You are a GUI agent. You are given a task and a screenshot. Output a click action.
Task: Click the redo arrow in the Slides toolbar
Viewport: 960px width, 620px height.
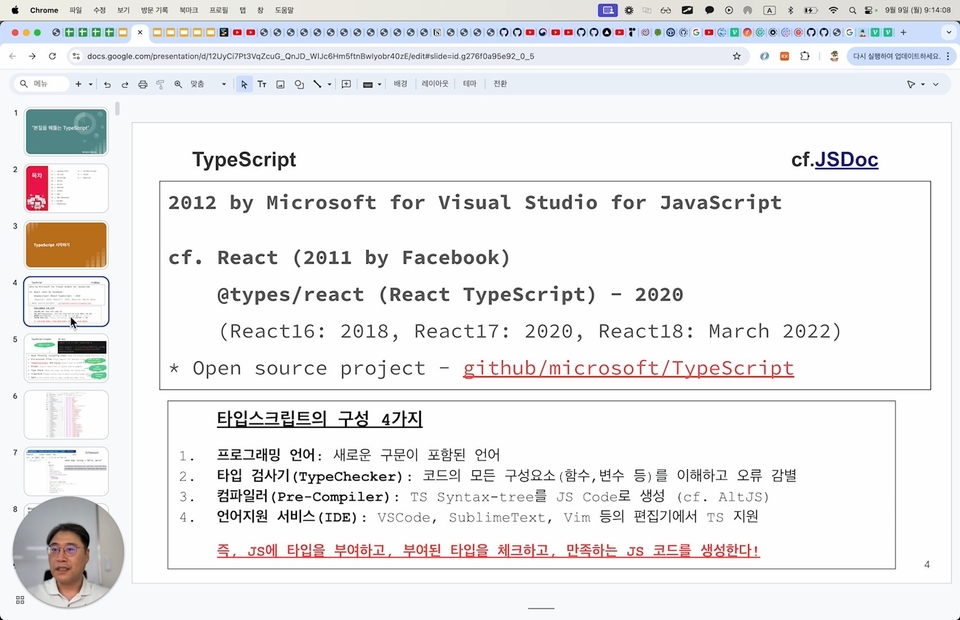[x=125, y=84]
